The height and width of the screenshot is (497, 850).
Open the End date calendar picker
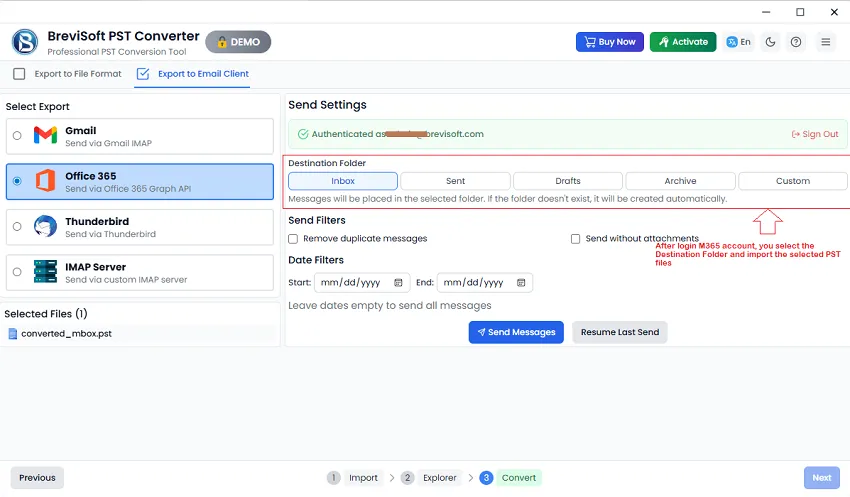pos(521,282)
